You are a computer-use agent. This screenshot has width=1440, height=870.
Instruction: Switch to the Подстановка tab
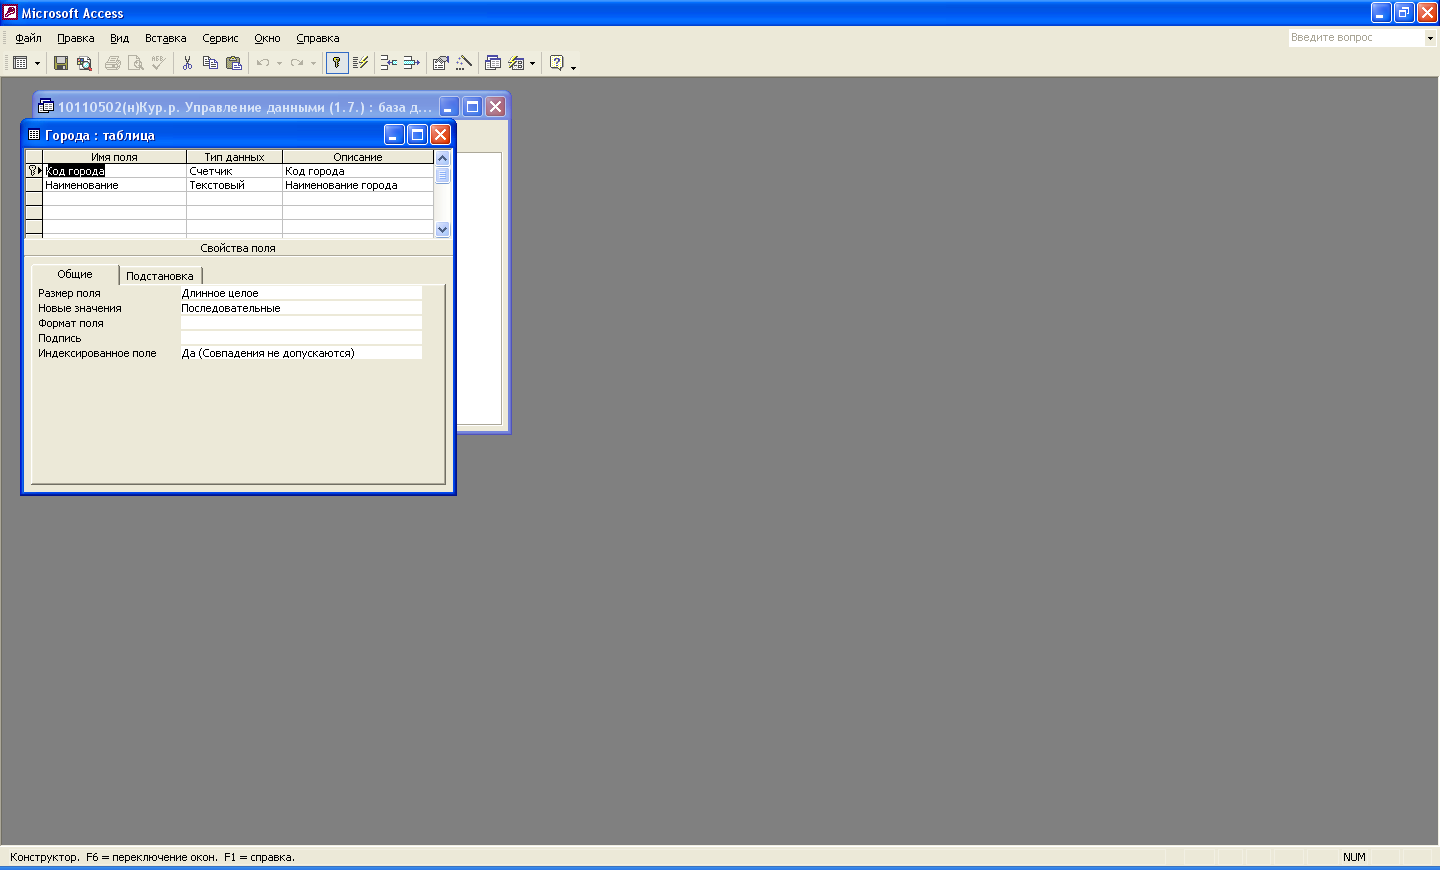coord(160,276)
